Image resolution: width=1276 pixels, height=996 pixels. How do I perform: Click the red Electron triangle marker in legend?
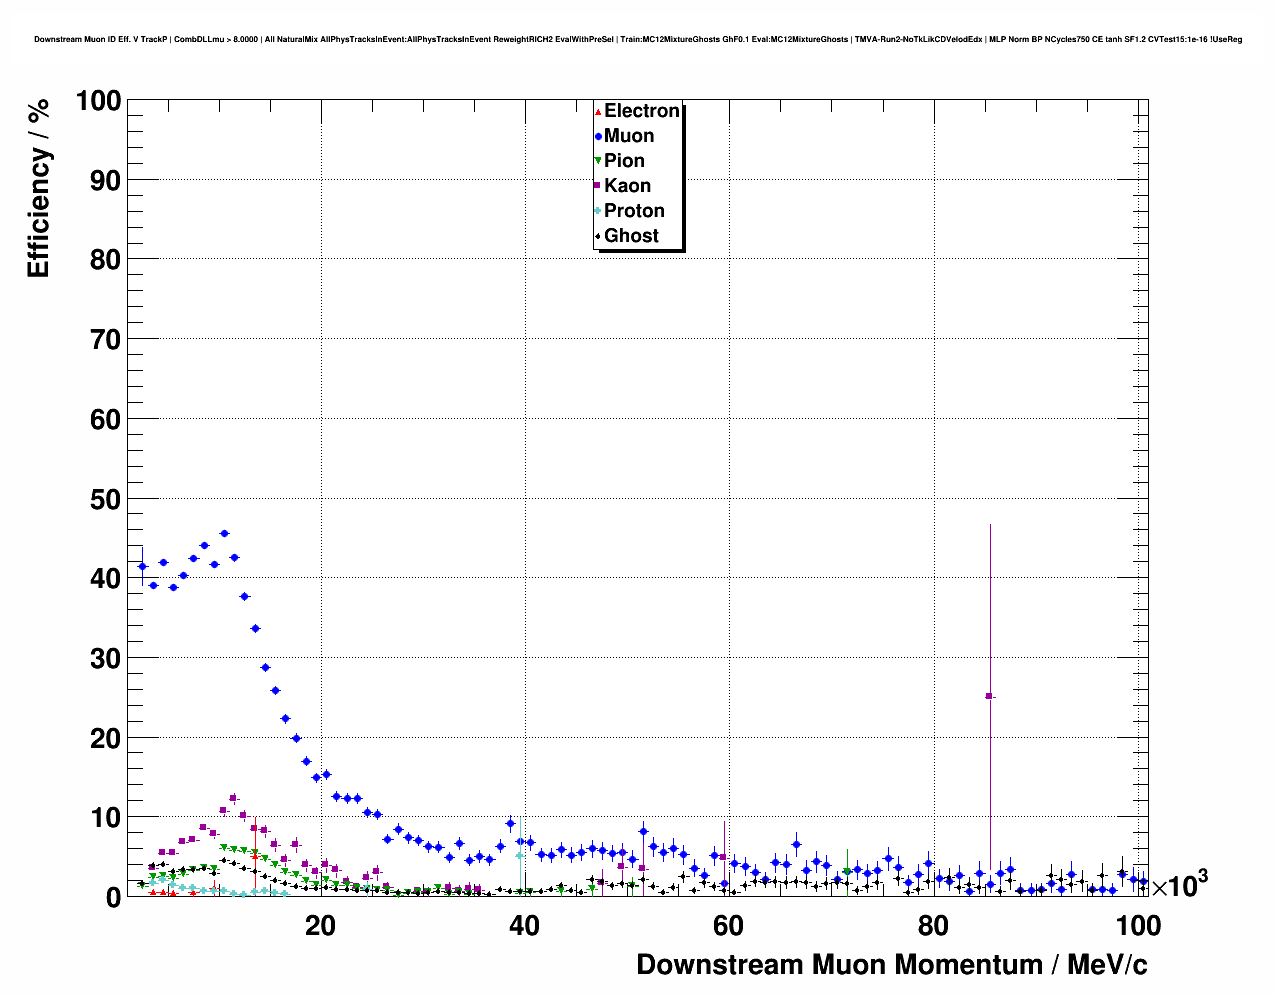(598, 111)
